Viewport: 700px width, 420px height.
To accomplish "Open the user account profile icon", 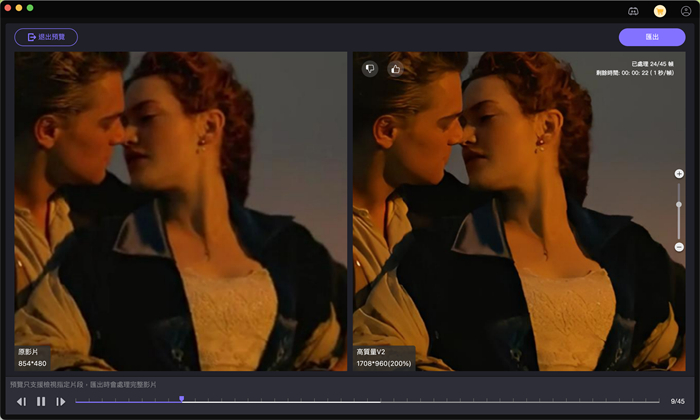I will (x=686, y=11).
